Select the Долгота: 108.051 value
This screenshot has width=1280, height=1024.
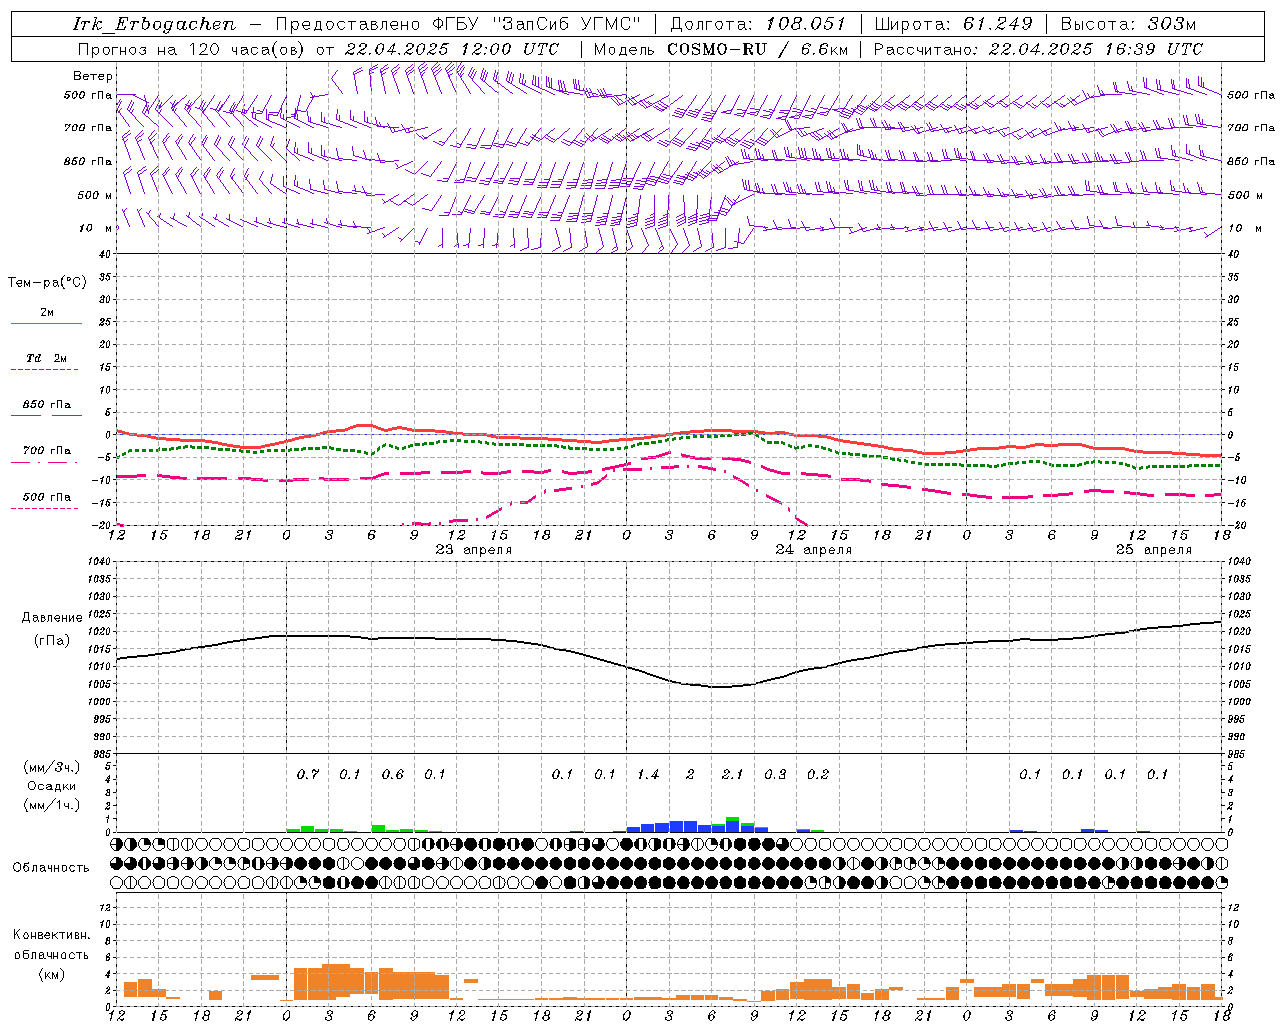[757, 24]
